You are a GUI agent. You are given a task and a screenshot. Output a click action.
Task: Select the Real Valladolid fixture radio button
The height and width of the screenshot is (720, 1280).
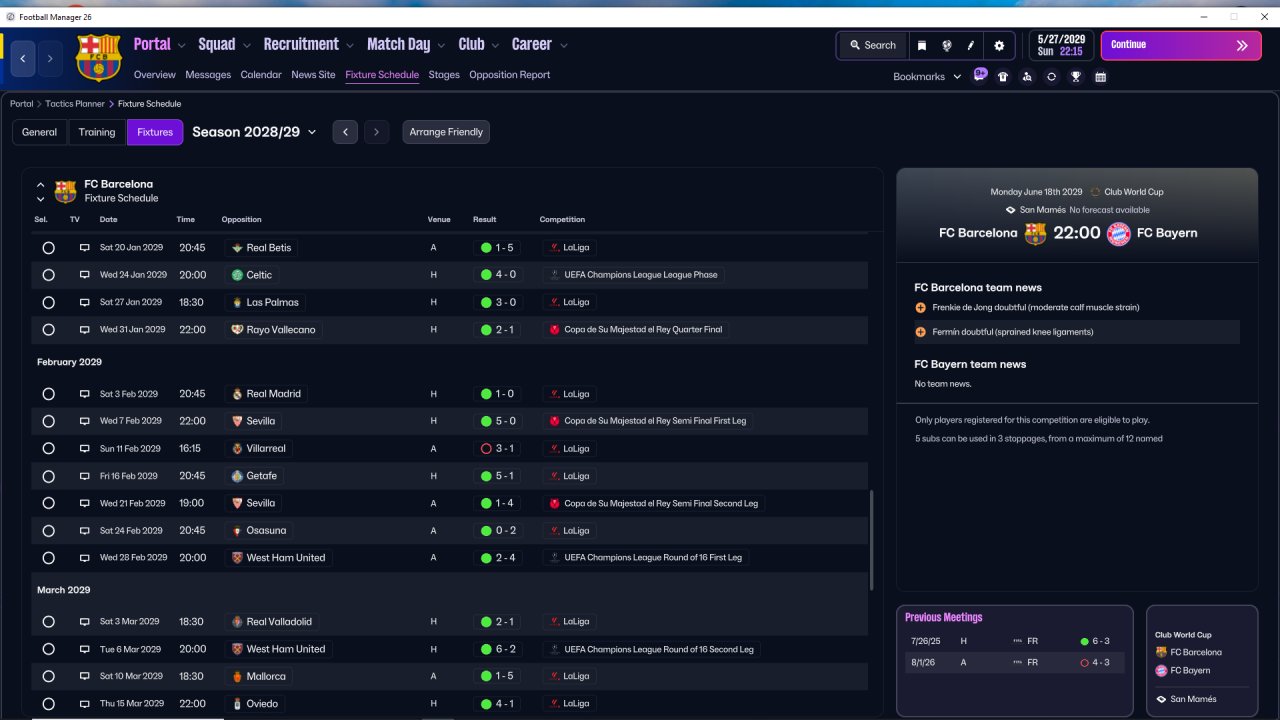[x=48, y=622]
